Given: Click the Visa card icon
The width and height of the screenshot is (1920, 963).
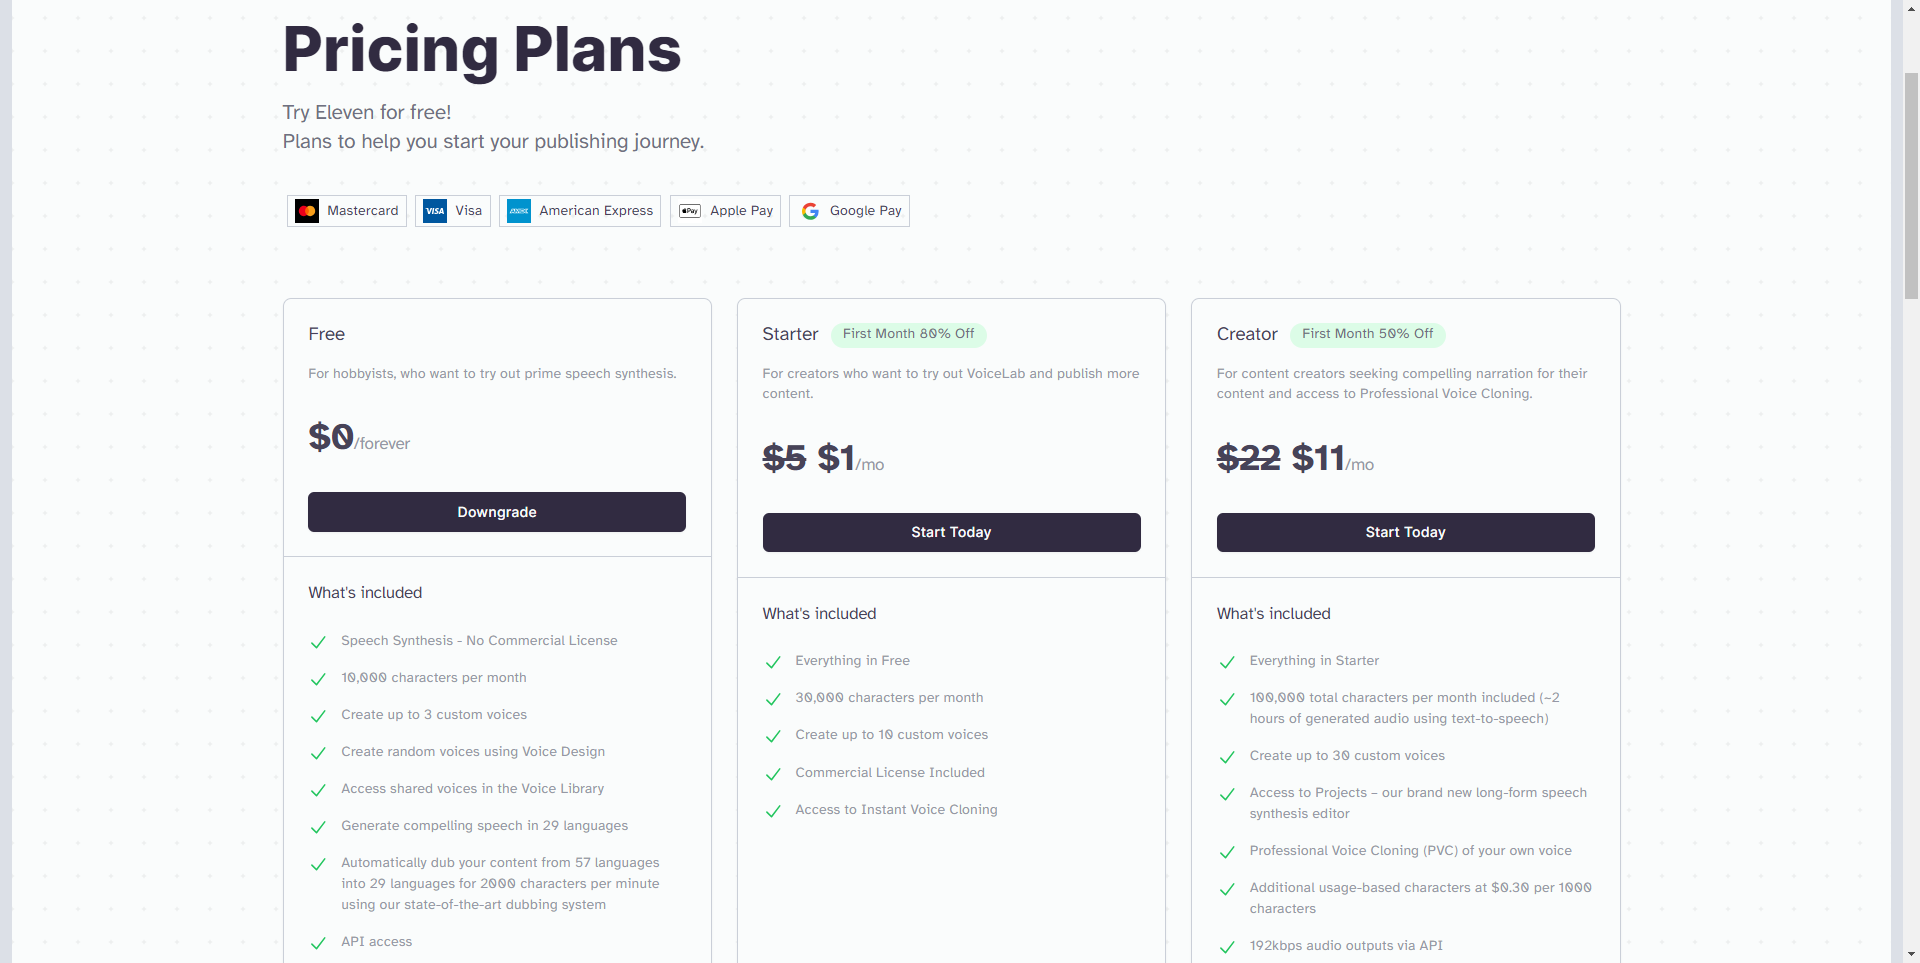Looking at the screenshot, I should tap(435, 211).
